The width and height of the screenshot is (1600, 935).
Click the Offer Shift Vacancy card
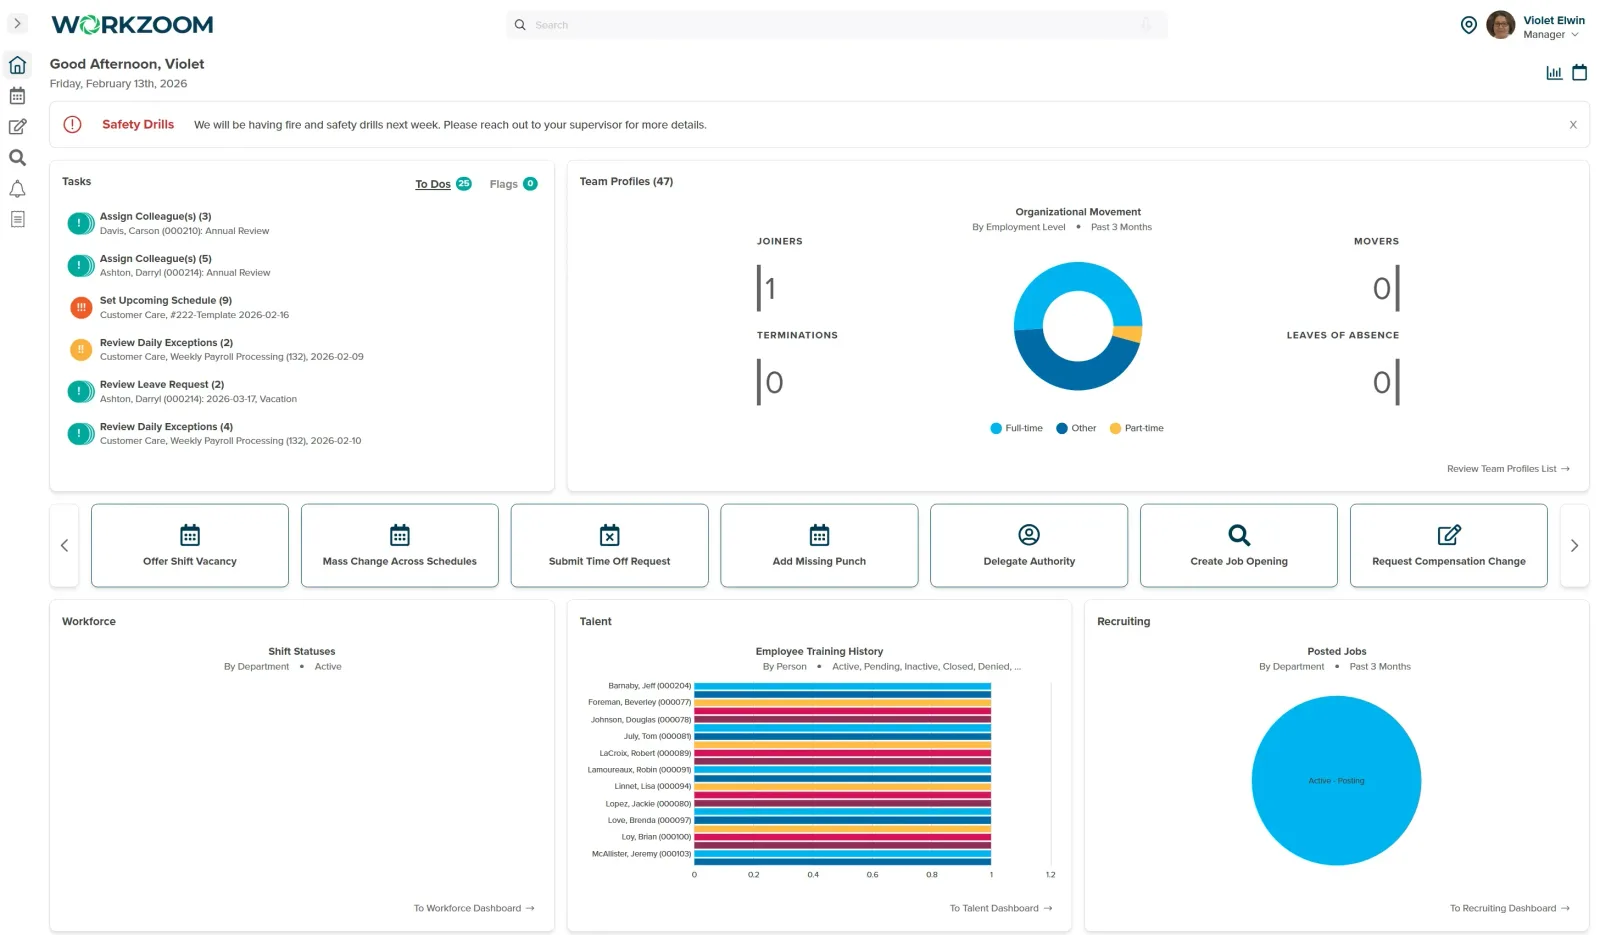point(190,546)
